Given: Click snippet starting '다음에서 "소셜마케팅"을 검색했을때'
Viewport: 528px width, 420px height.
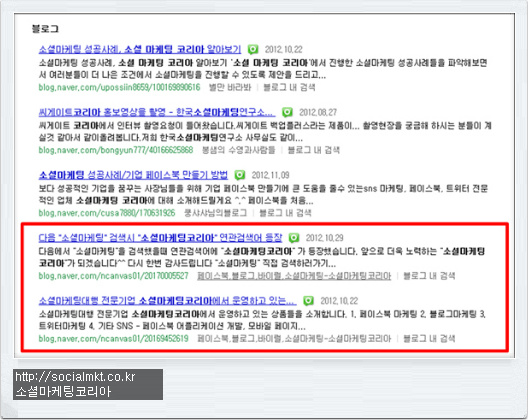Looking at the screenshot, I should pos(262,257).
